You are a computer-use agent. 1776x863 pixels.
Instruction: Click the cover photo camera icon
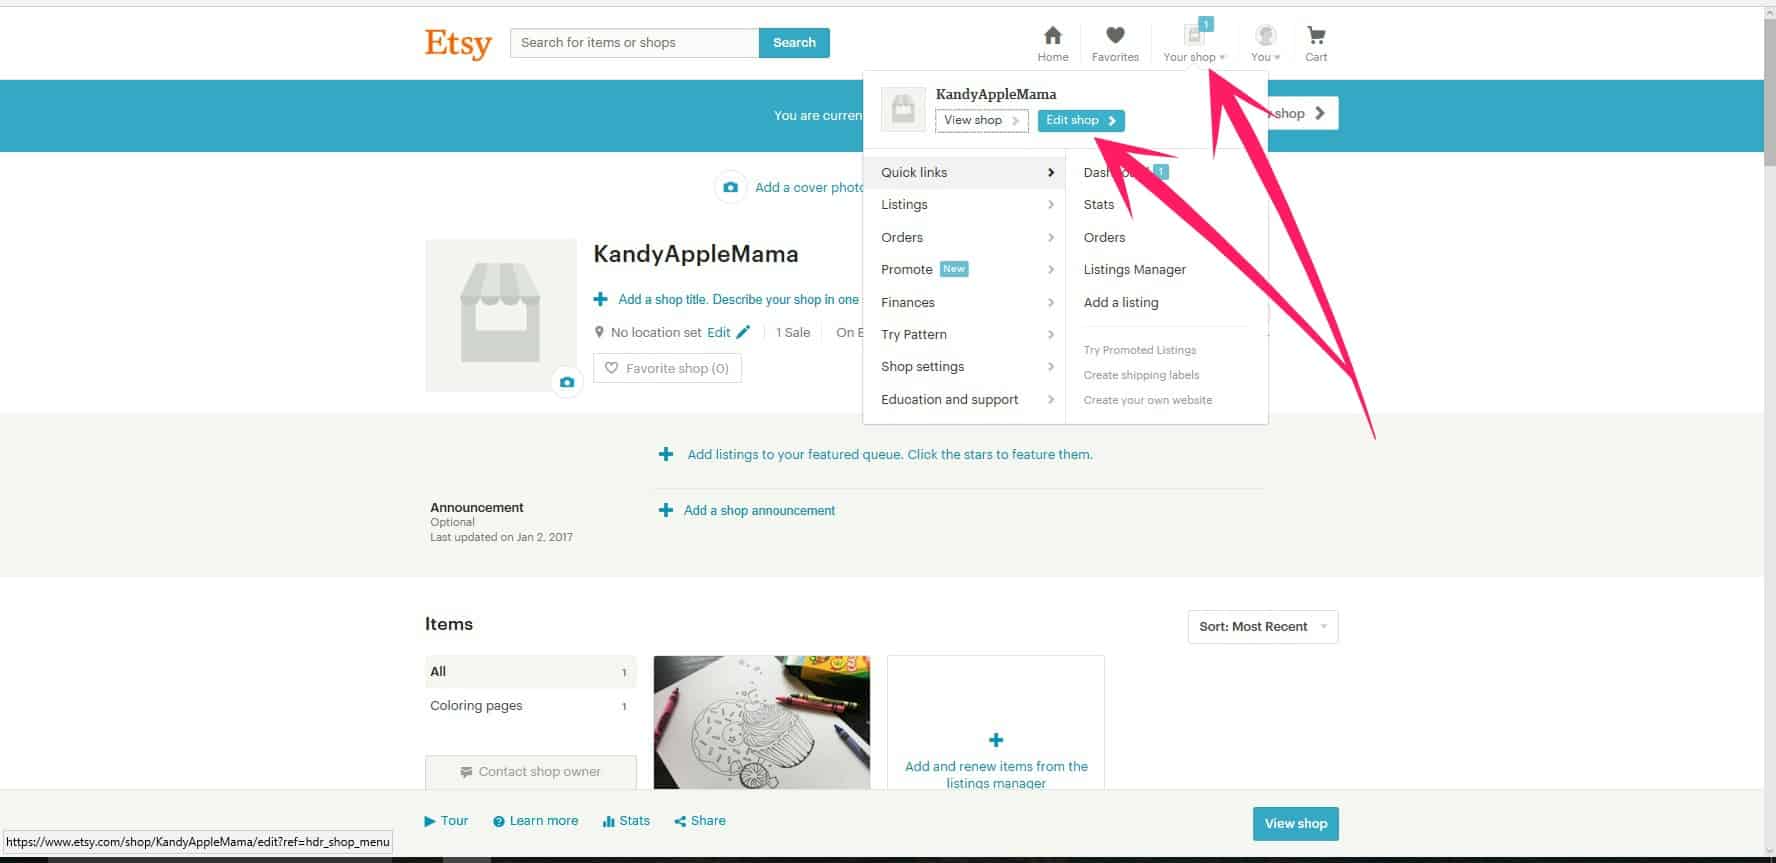click(x=731, y=187)
